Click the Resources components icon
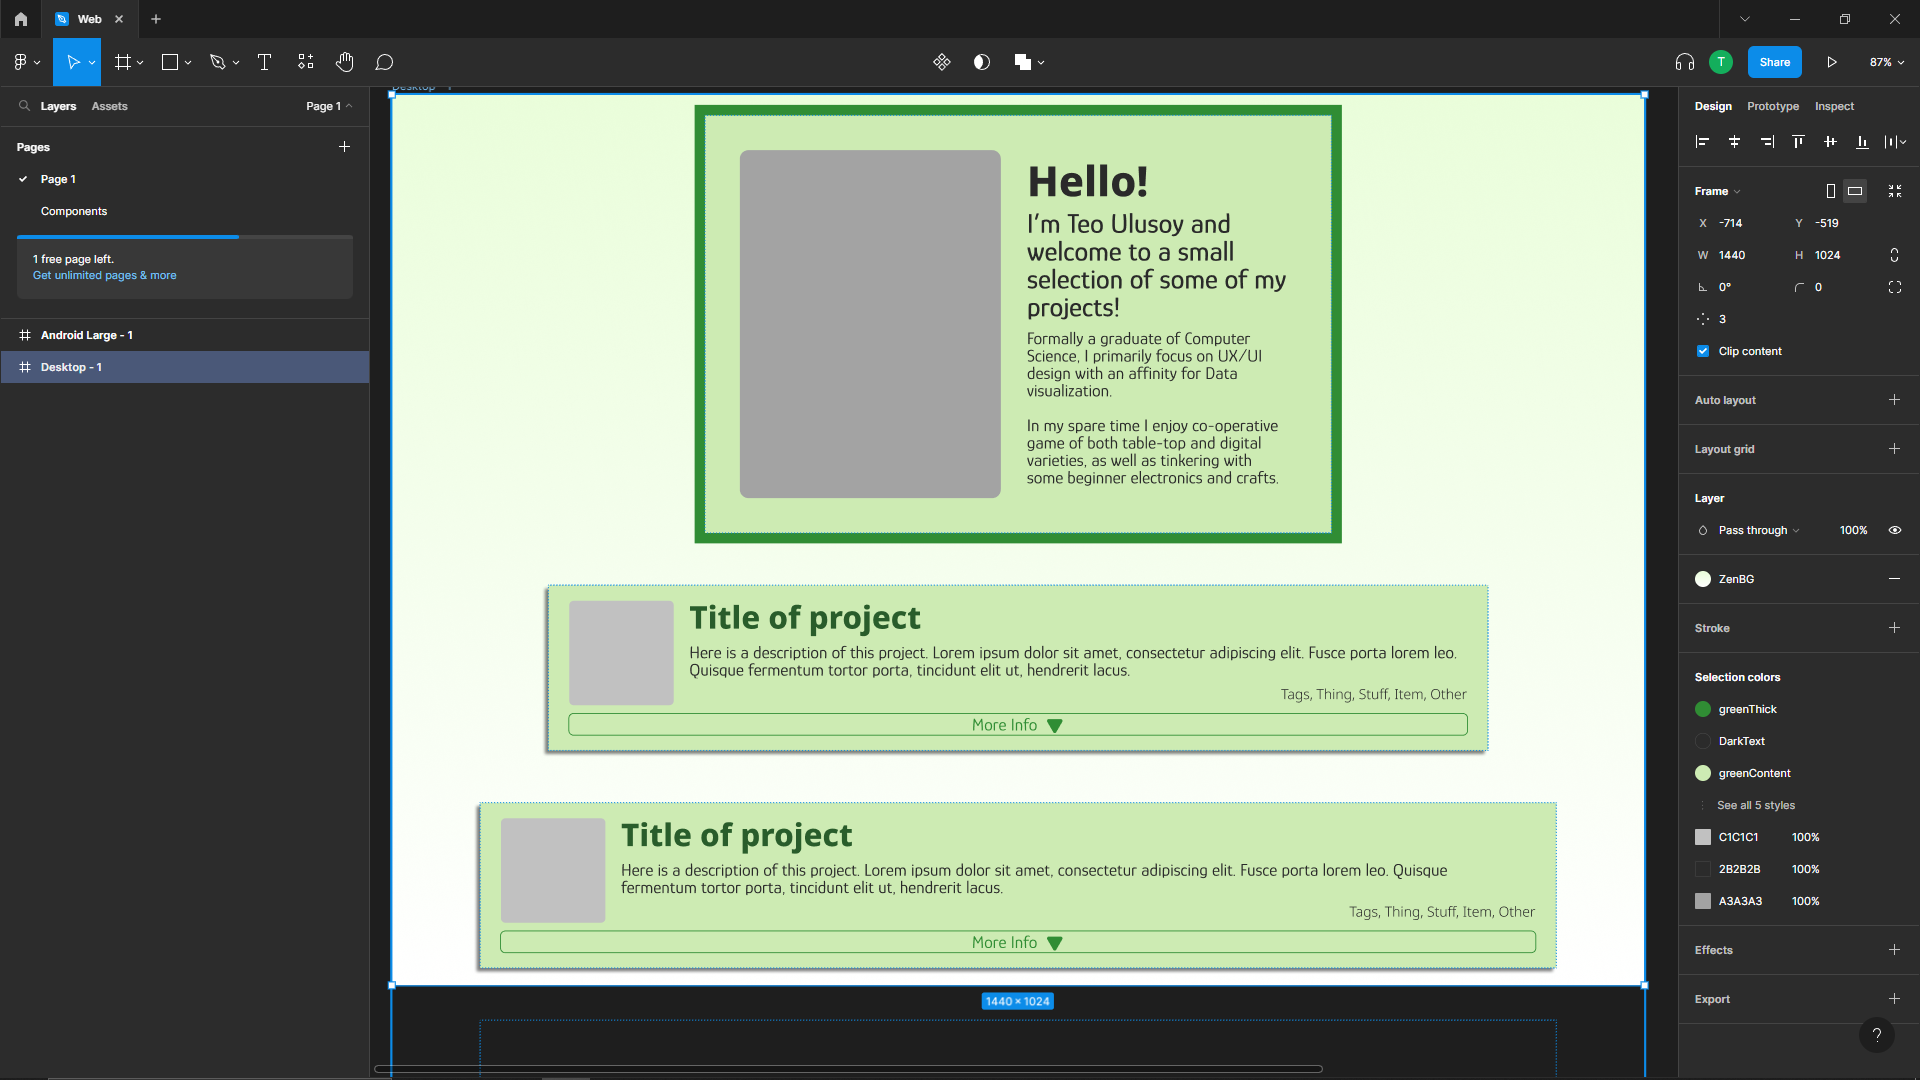This screenshot has height=1080, width=1920. pyautogui.click(x=305, y=62)
